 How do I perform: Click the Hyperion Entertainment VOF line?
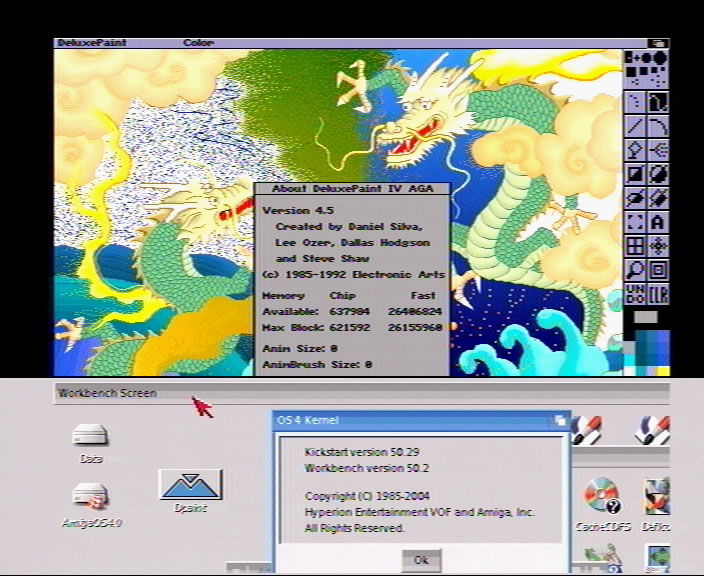(x=420, y=512)
